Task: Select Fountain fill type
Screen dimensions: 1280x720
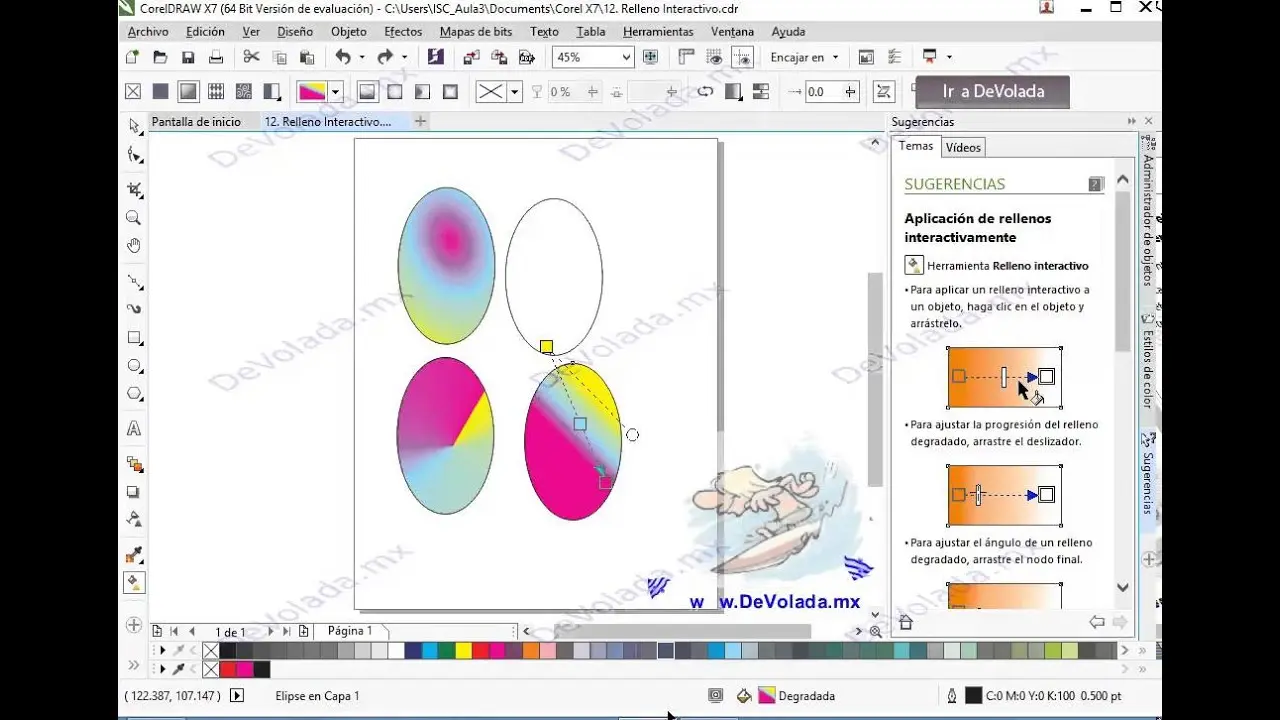Action: click(x=188, y=91)
